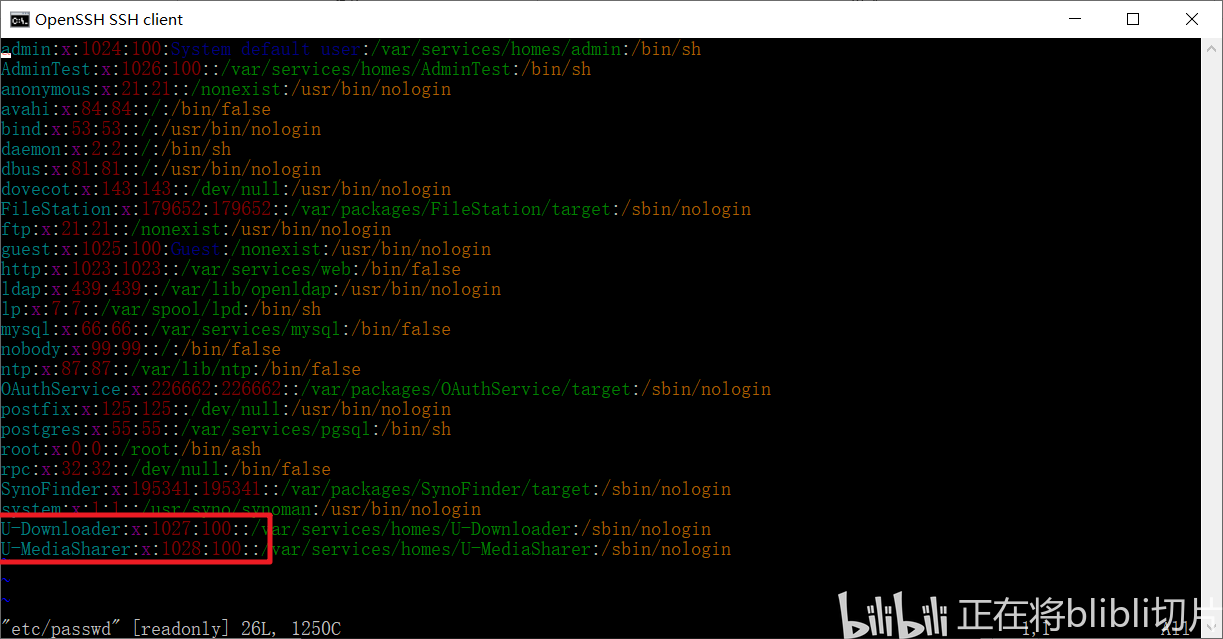This screenshot has width=1223, height=639.
Task: Click the path '/var/services/homes/admin'
Action: pos(496,49)
